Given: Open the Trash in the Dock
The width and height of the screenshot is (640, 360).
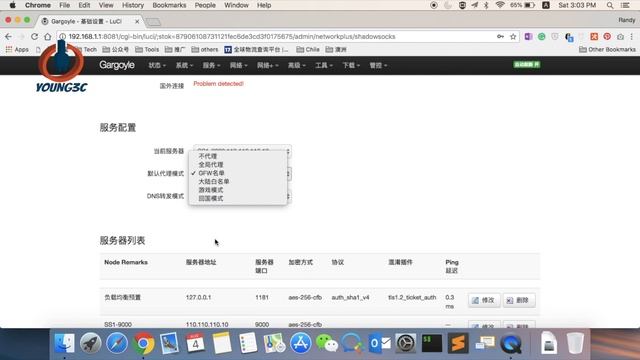Looking at the screenshot, I should [x=575, y=343].
